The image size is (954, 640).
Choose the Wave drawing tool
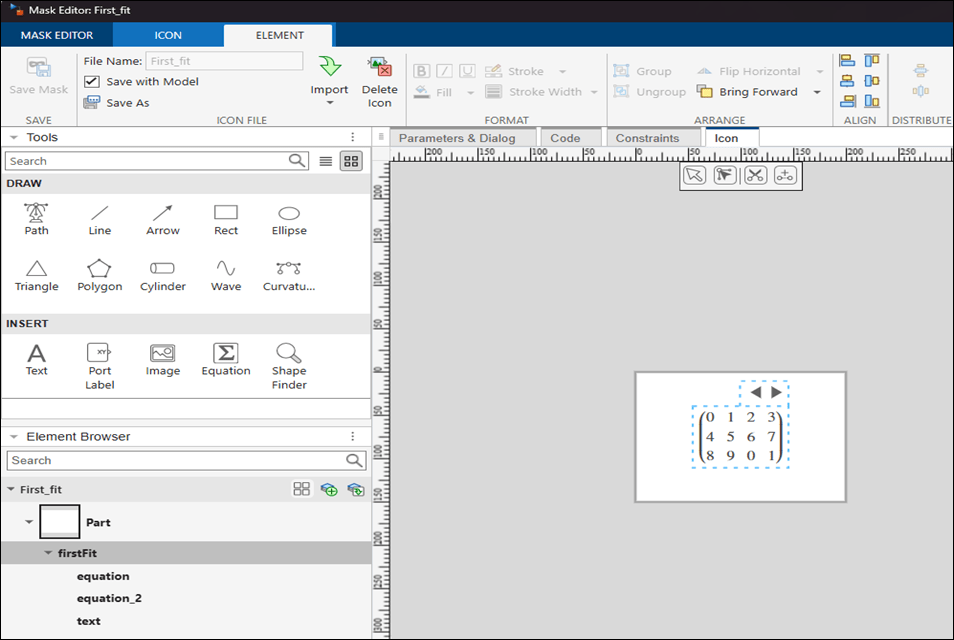(226, 274)
